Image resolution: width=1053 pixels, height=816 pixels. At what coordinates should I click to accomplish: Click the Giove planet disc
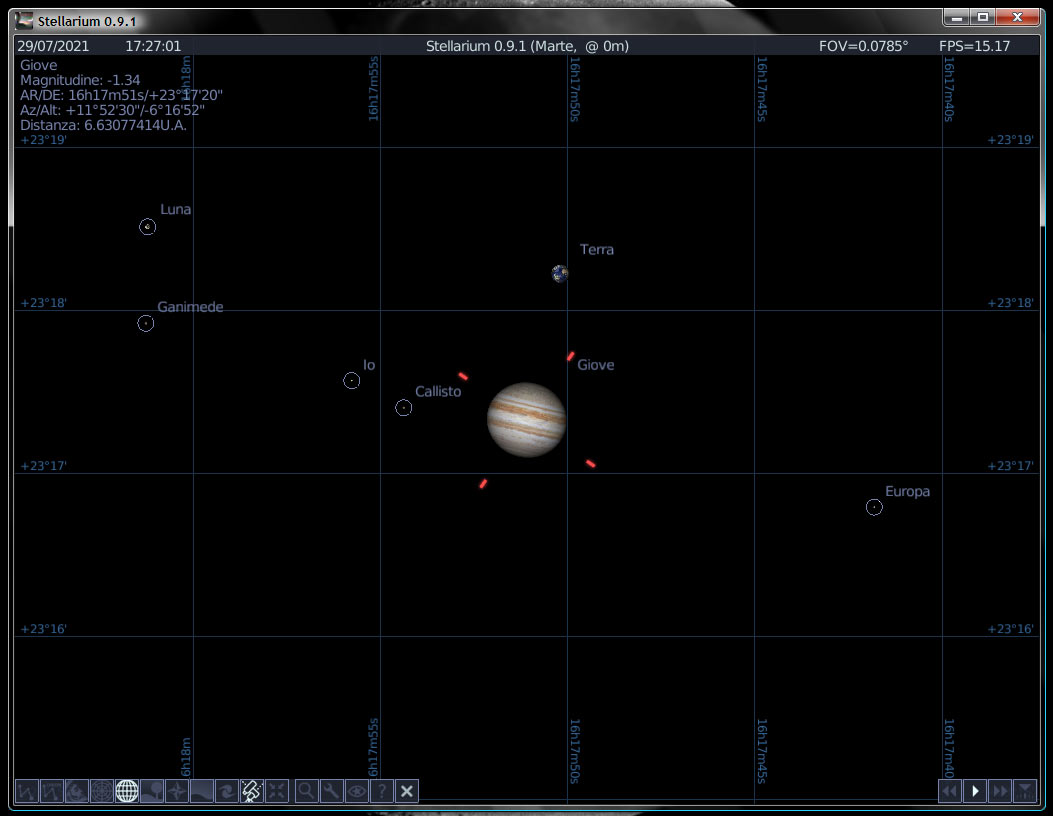(x=526, y=420)
